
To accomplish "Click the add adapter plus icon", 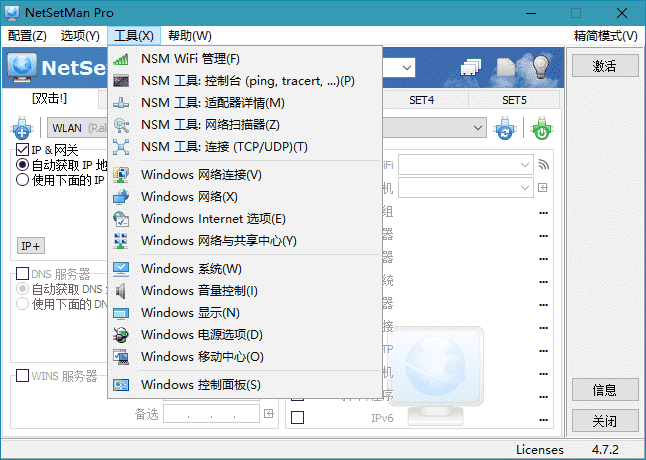I will pos(22,128).
